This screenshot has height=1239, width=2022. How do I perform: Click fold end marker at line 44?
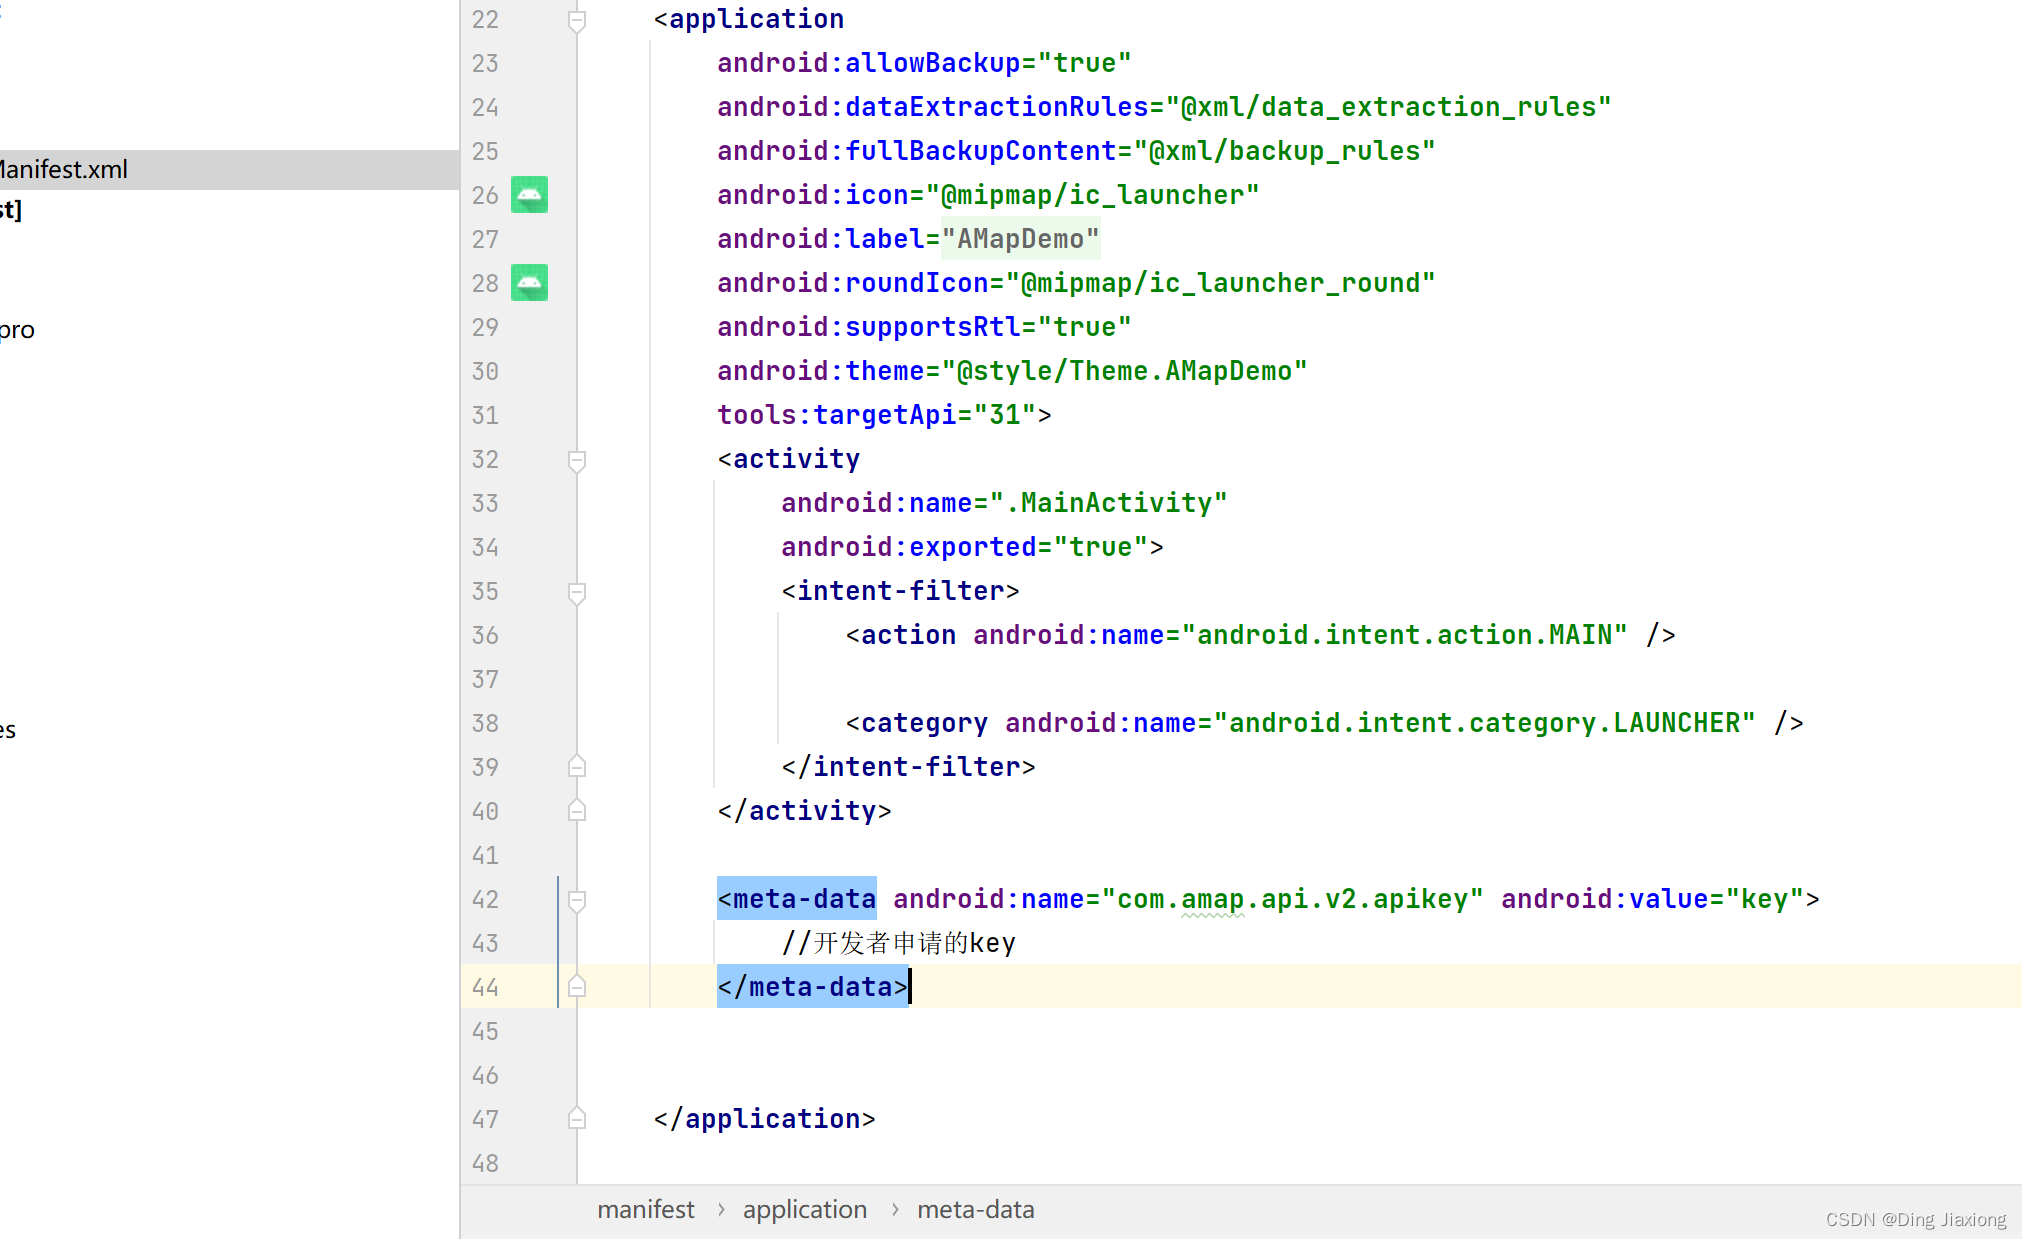(577, 986)
